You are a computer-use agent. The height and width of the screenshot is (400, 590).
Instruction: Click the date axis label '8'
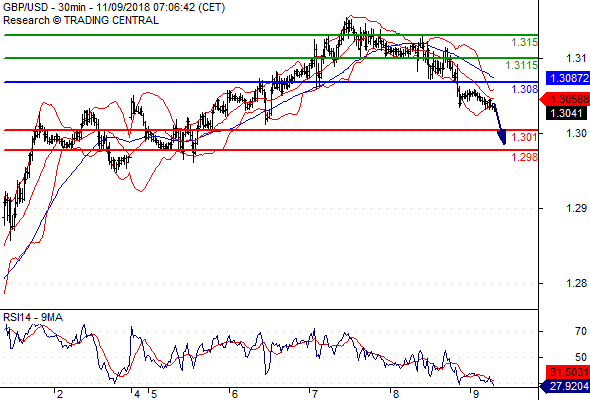(395, 394)
